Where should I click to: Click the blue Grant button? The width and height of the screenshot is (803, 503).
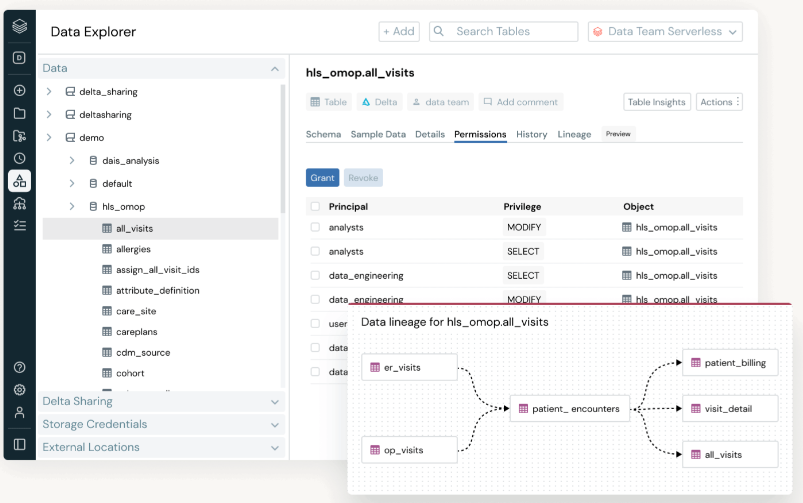pyautogui.click(x=322, y=177)
